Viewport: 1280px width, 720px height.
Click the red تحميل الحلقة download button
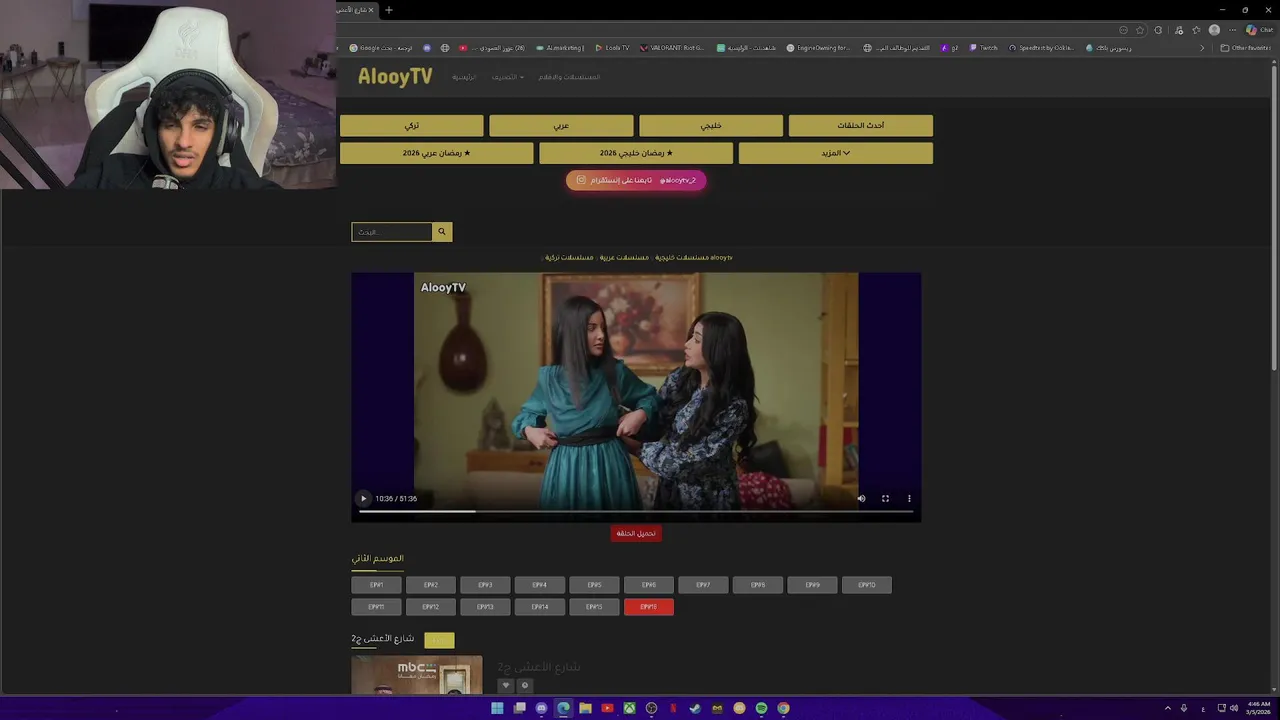(x=636, y=533)
